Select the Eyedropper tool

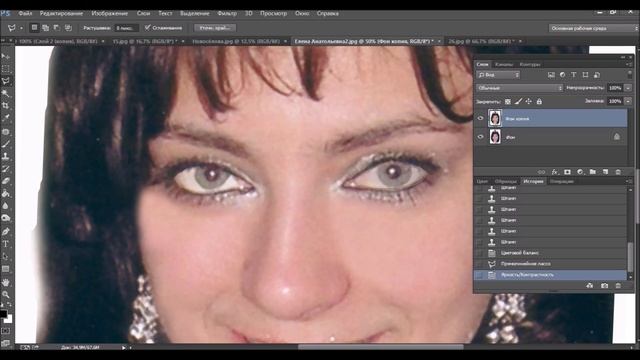(x=6, y=118)
